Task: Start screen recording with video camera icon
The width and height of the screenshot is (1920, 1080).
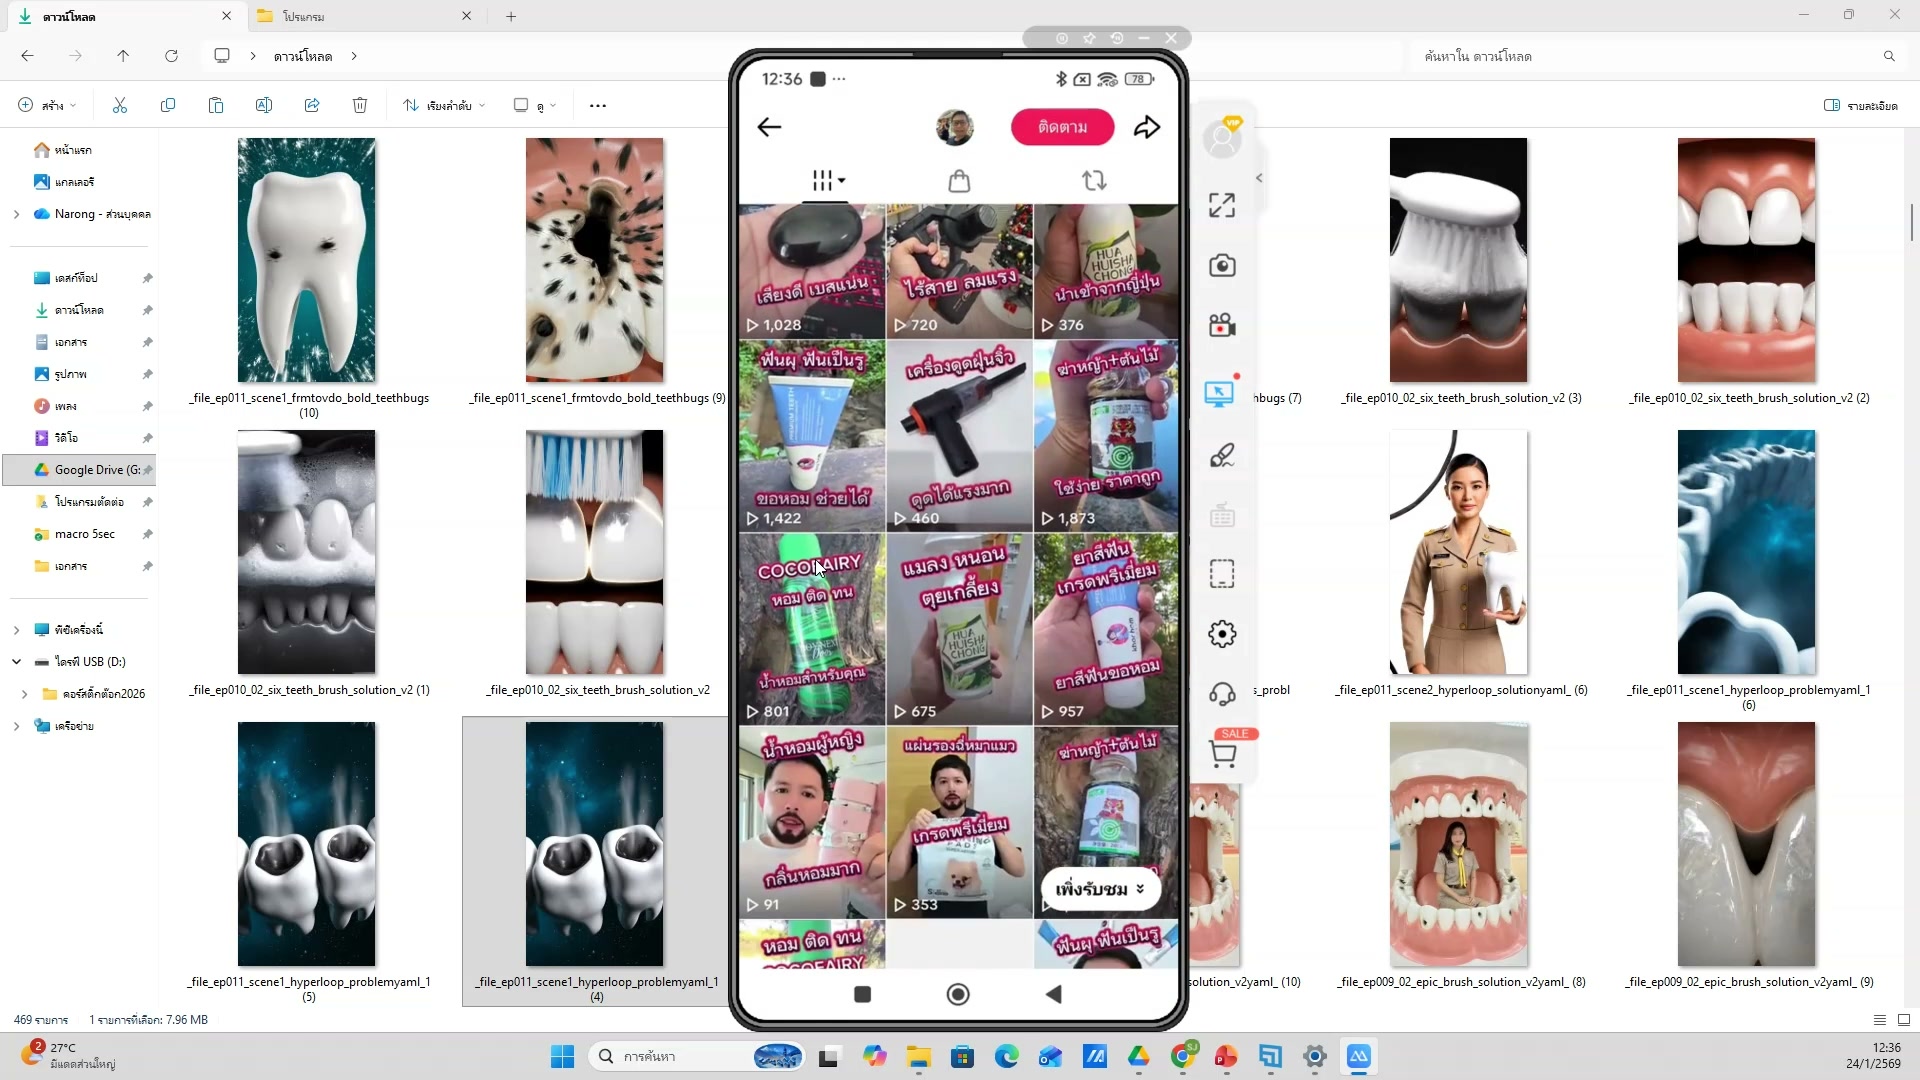Action: (1222, 326)
